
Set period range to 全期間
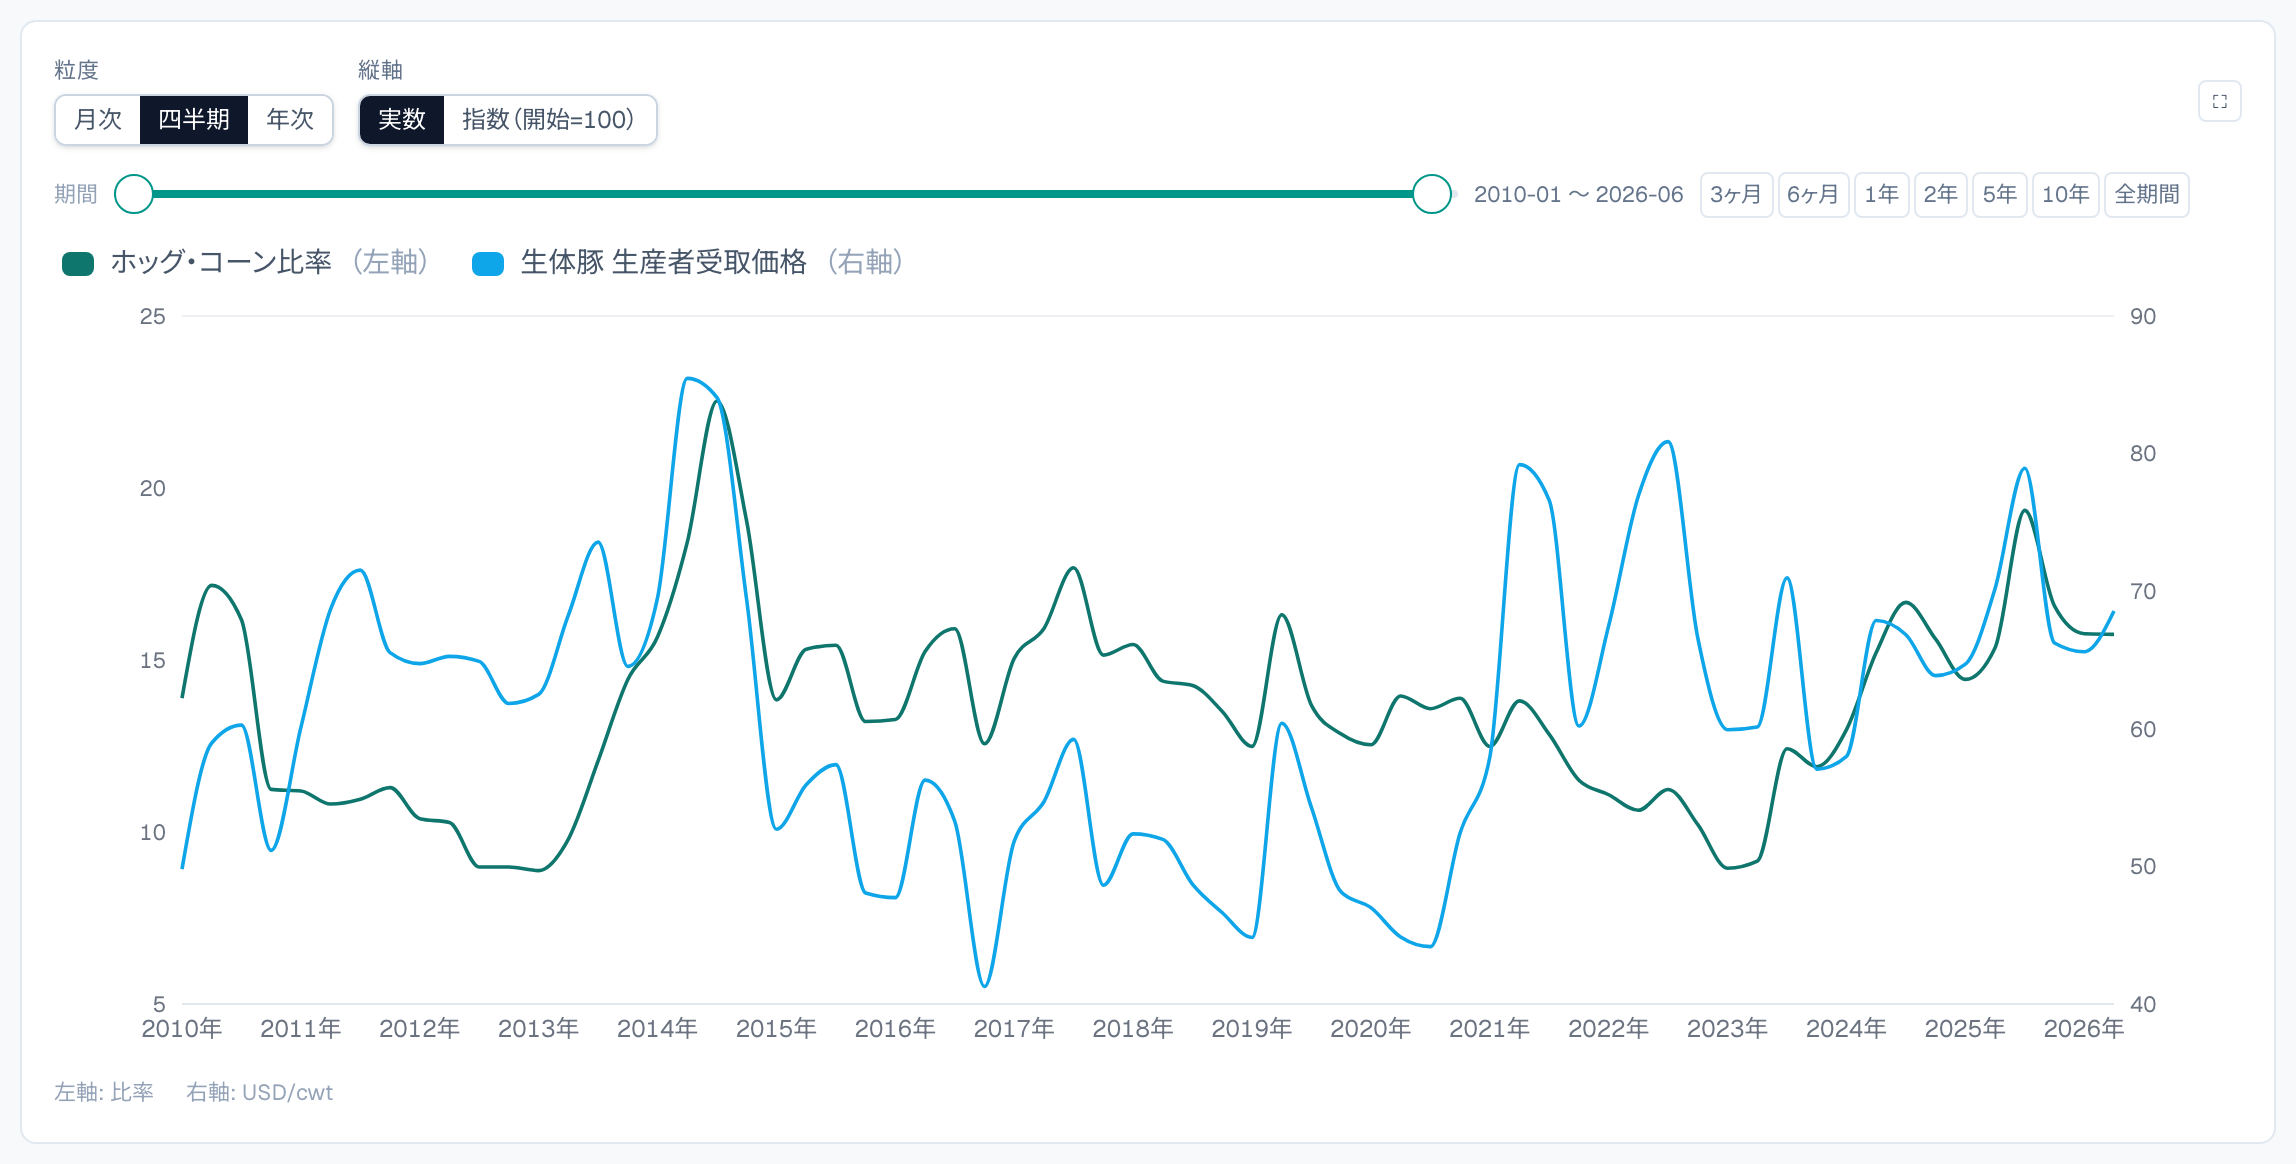click(x=2147, y=194)
